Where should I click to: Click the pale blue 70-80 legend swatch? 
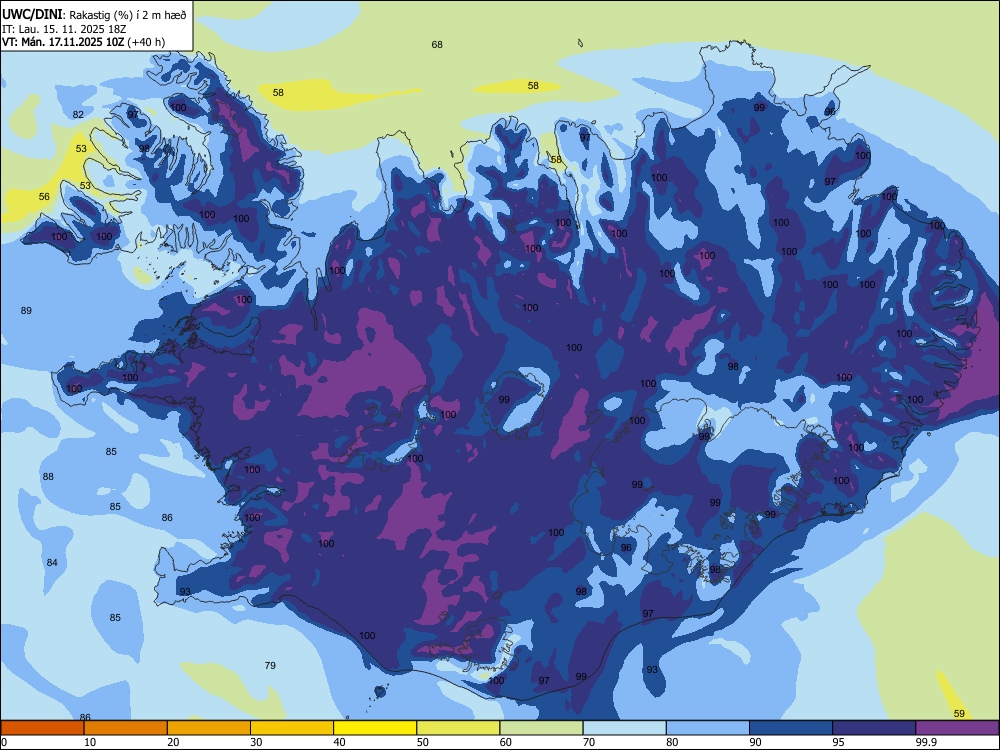pyautogui.click(x=624, y=728)
